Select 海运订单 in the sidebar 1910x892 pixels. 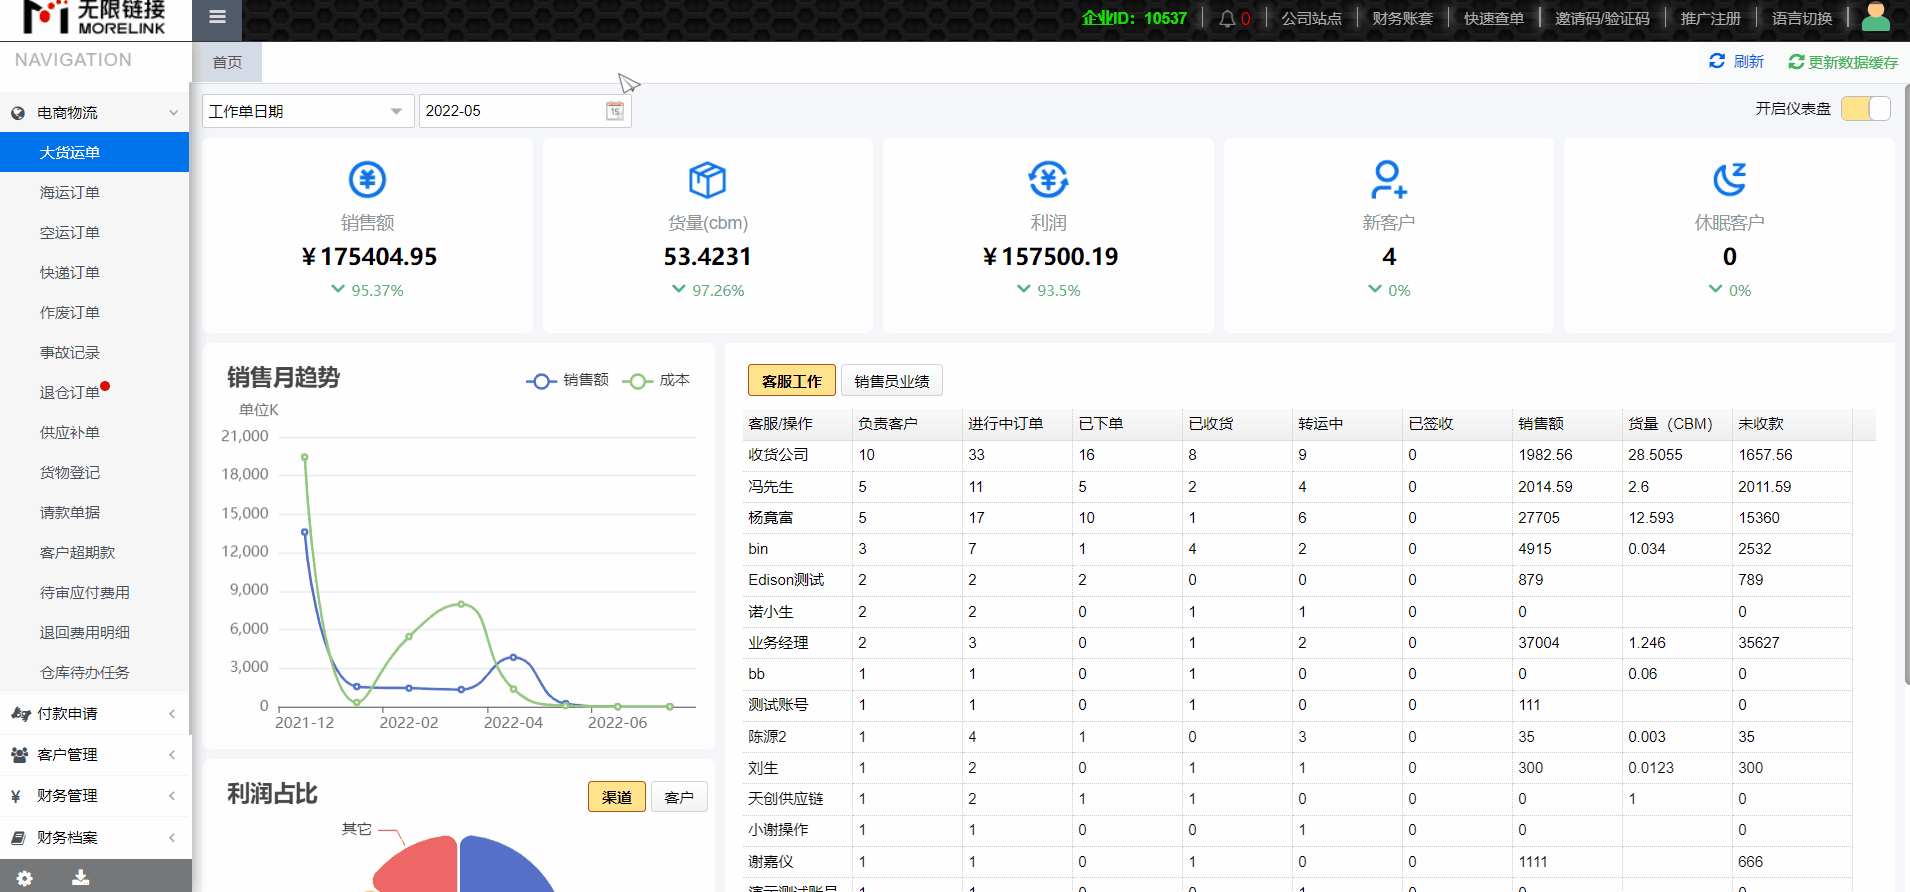click(70, 193)
